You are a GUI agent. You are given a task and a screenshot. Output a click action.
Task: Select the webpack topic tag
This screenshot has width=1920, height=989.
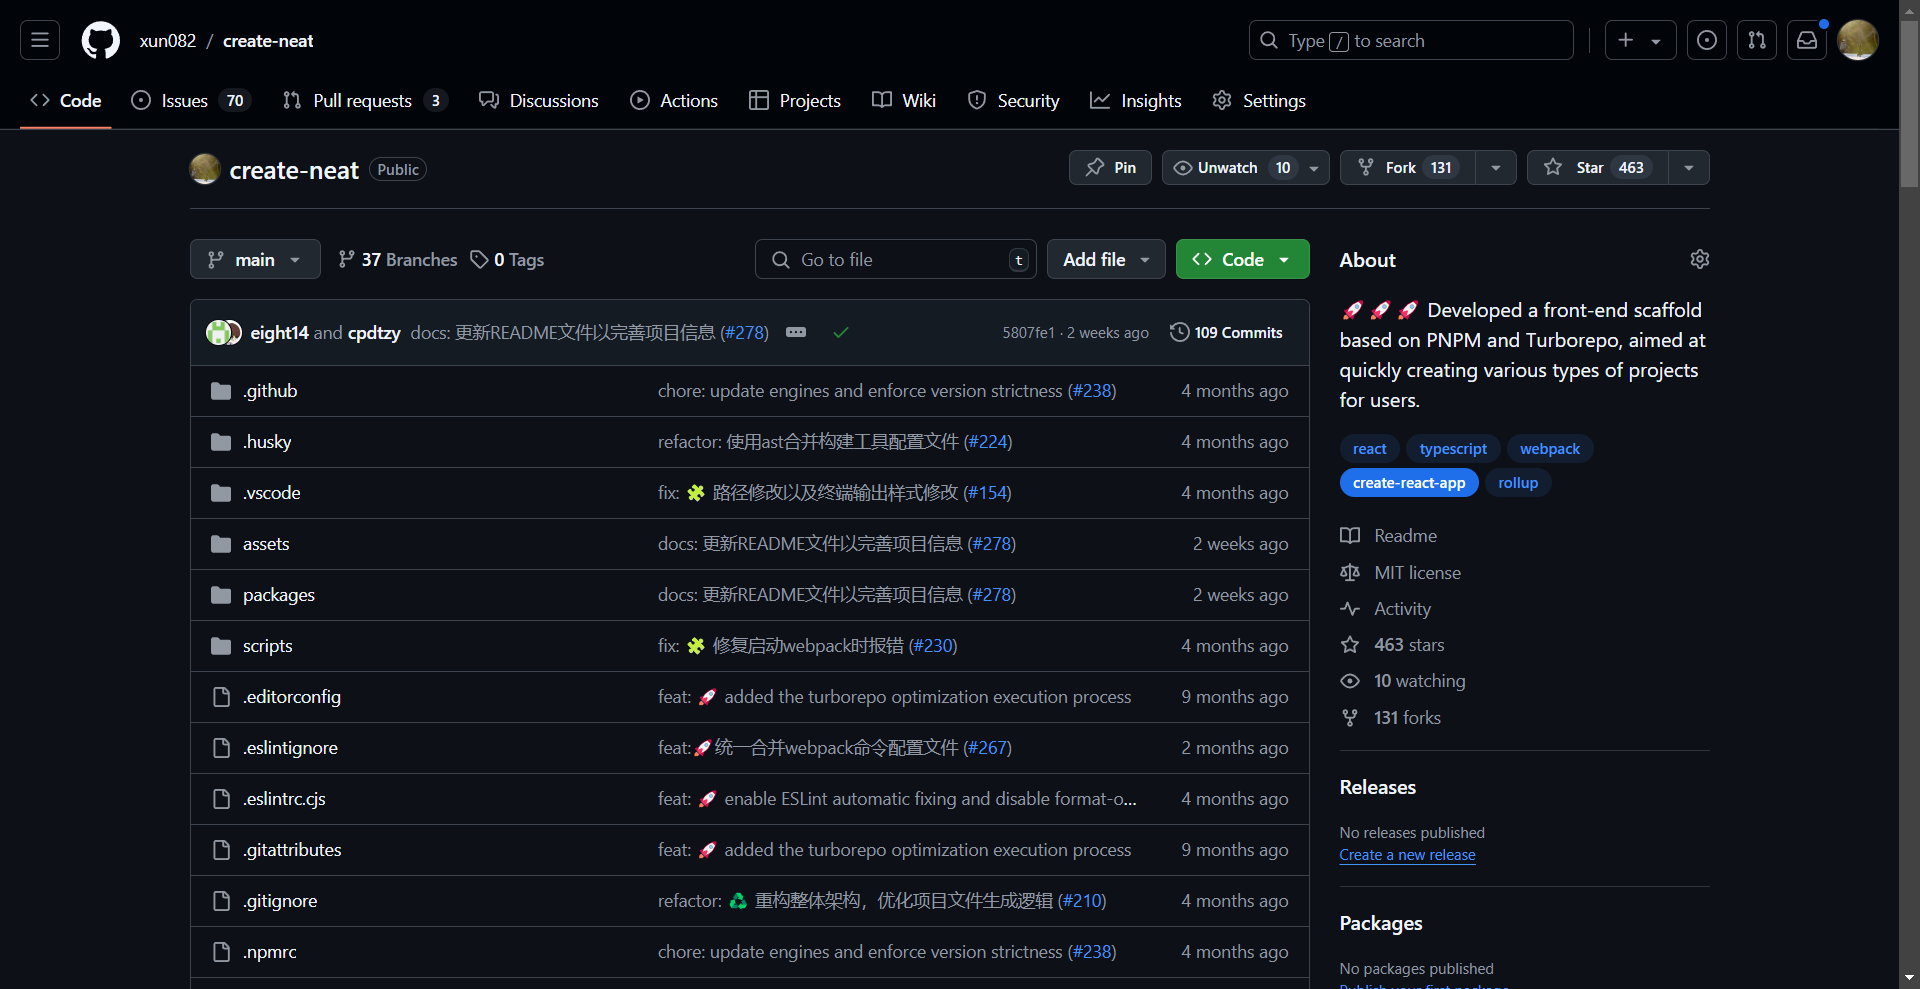coord(1550,448)
